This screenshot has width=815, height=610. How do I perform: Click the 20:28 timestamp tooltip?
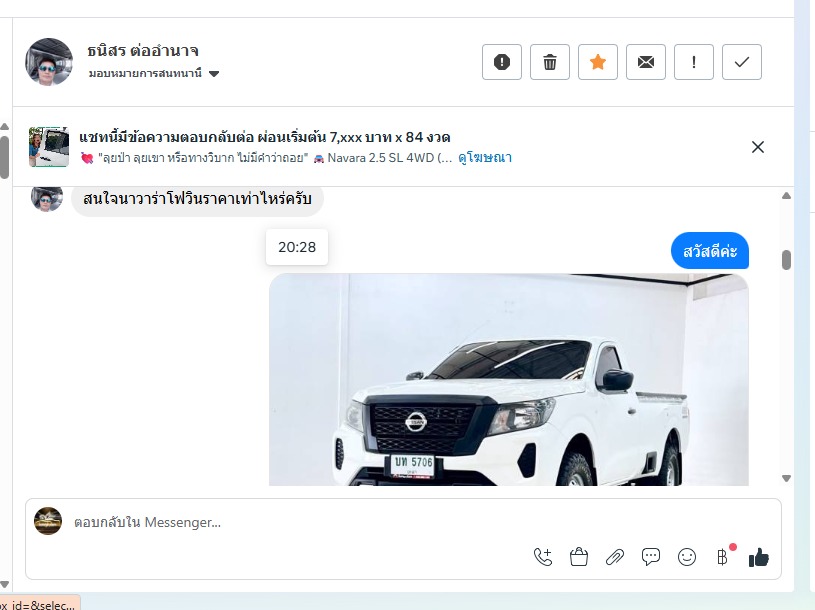pos(297,247)
